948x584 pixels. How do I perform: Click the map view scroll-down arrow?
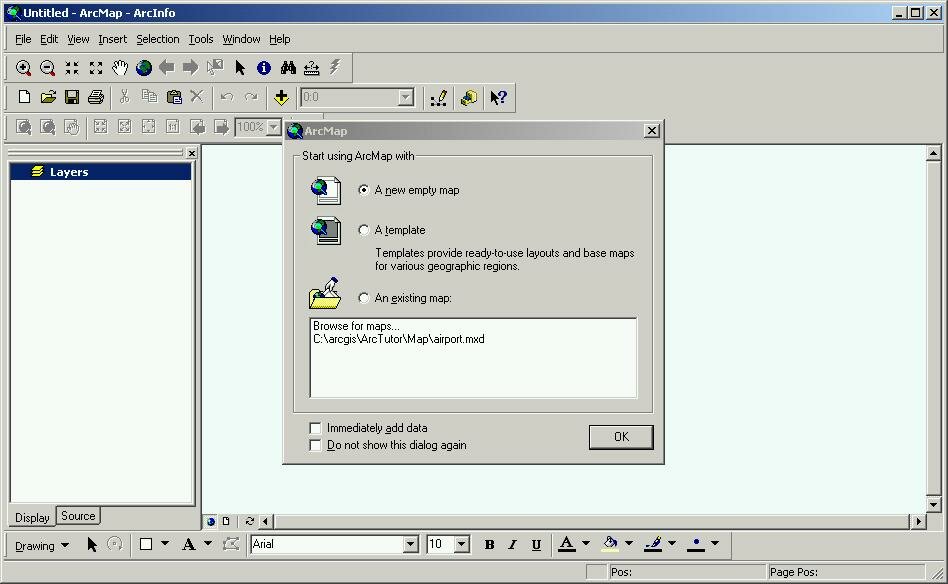(933, 504)
